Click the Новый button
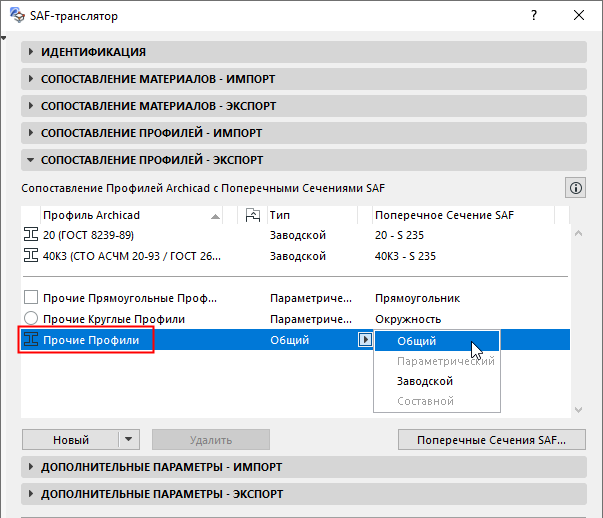 tap(71, 439)
